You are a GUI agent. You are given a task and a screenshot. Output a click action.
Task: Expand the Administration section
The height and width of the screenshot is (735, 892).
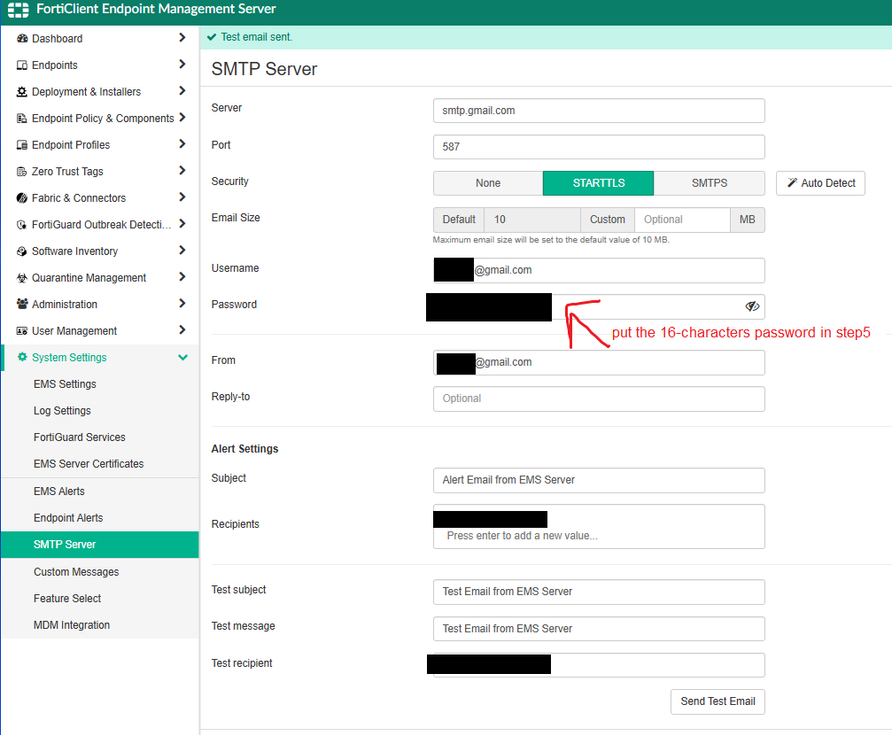100,304
